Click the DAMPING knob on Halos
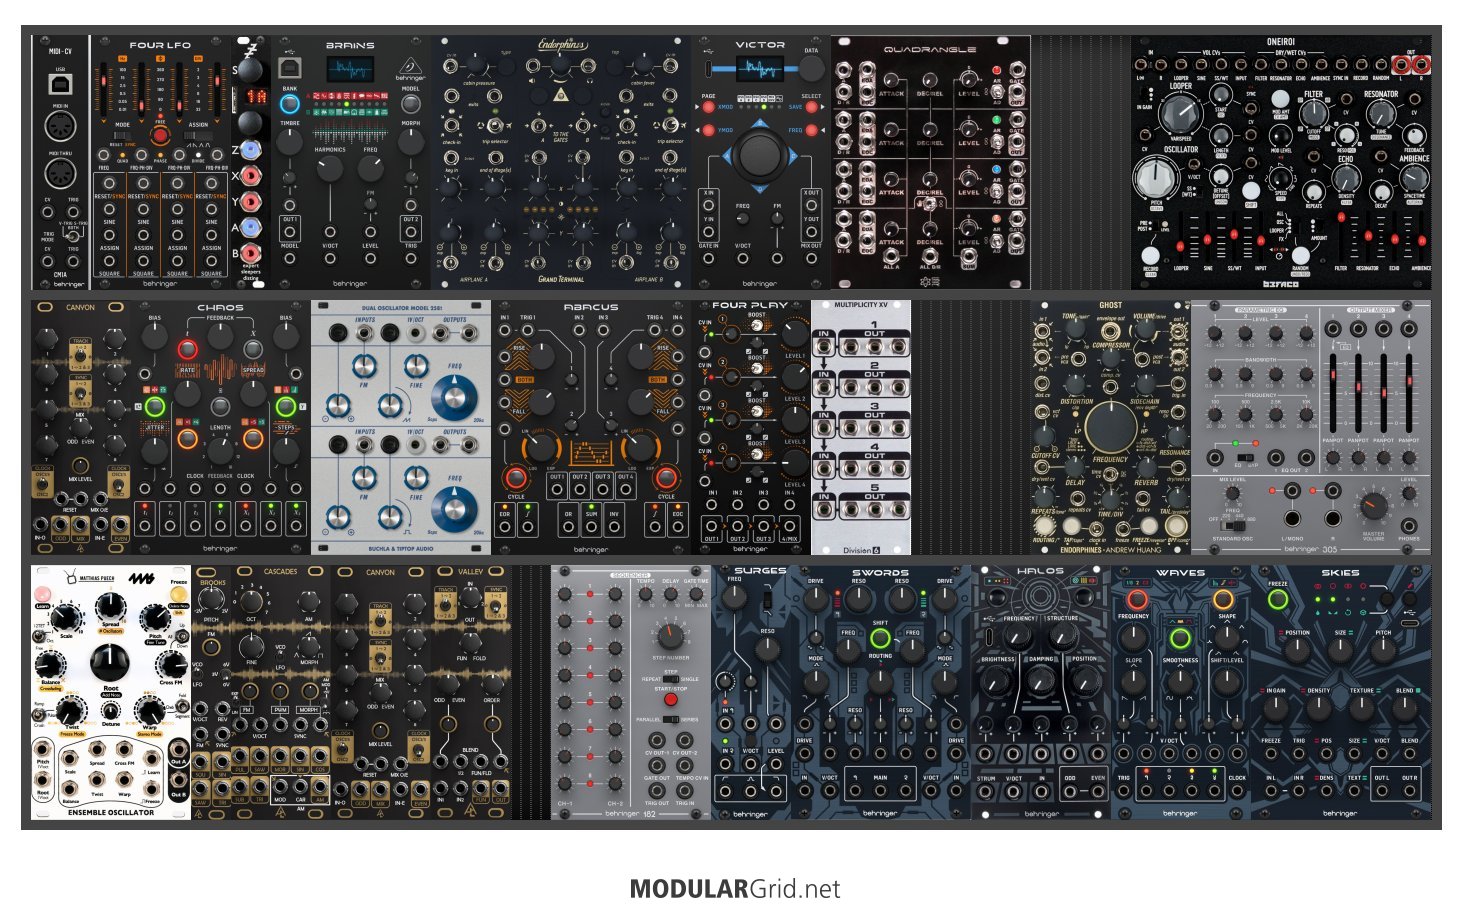The image size is (1472, 910). (x=1041, y=682)
